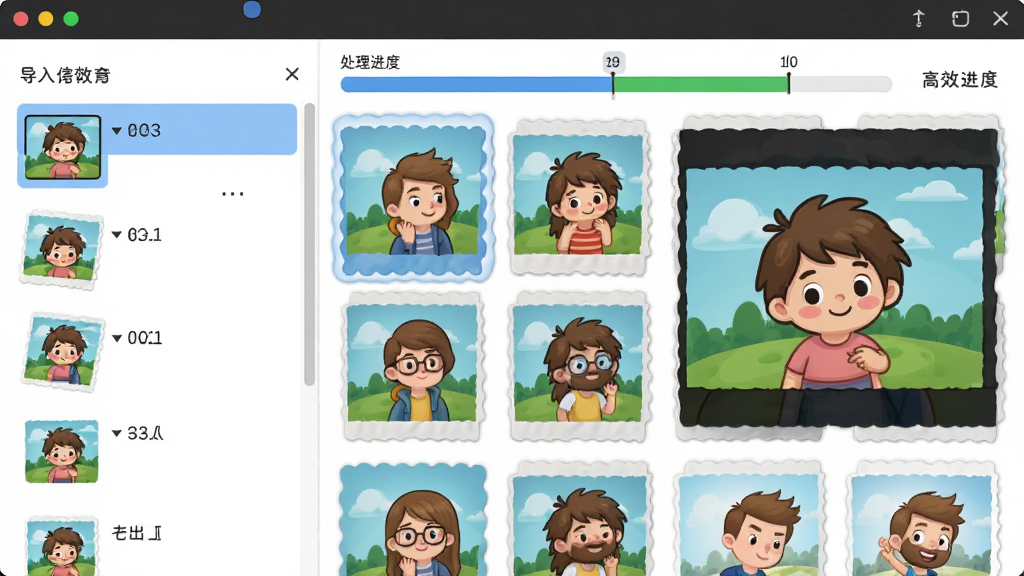The width and height of the screenshot is (1024, 576).
Task: Click the progress marker labeled 1/0
Action: tap(789, 62)
